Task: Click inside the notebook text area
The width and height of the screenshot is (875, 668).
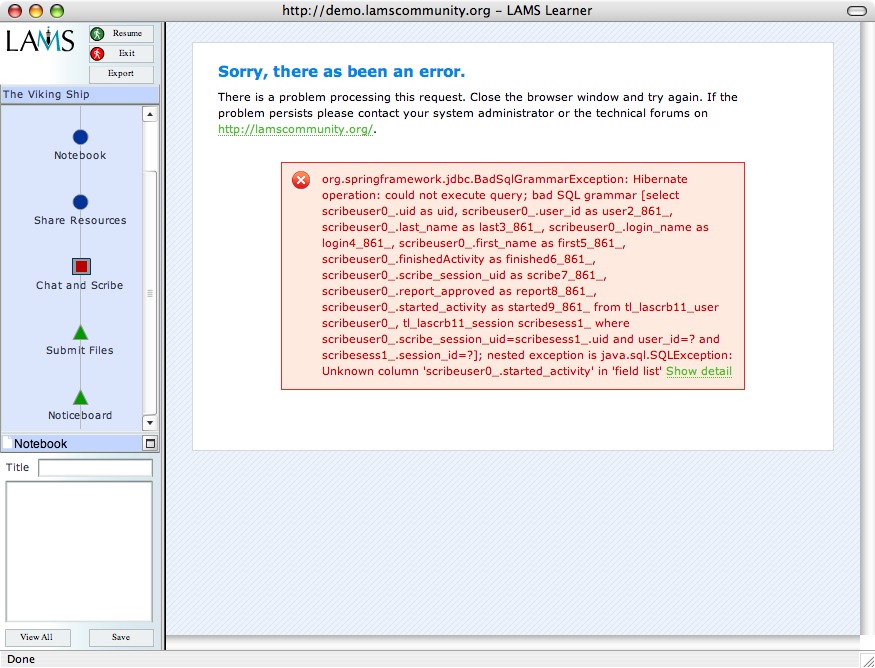Action: click(79, 551)
